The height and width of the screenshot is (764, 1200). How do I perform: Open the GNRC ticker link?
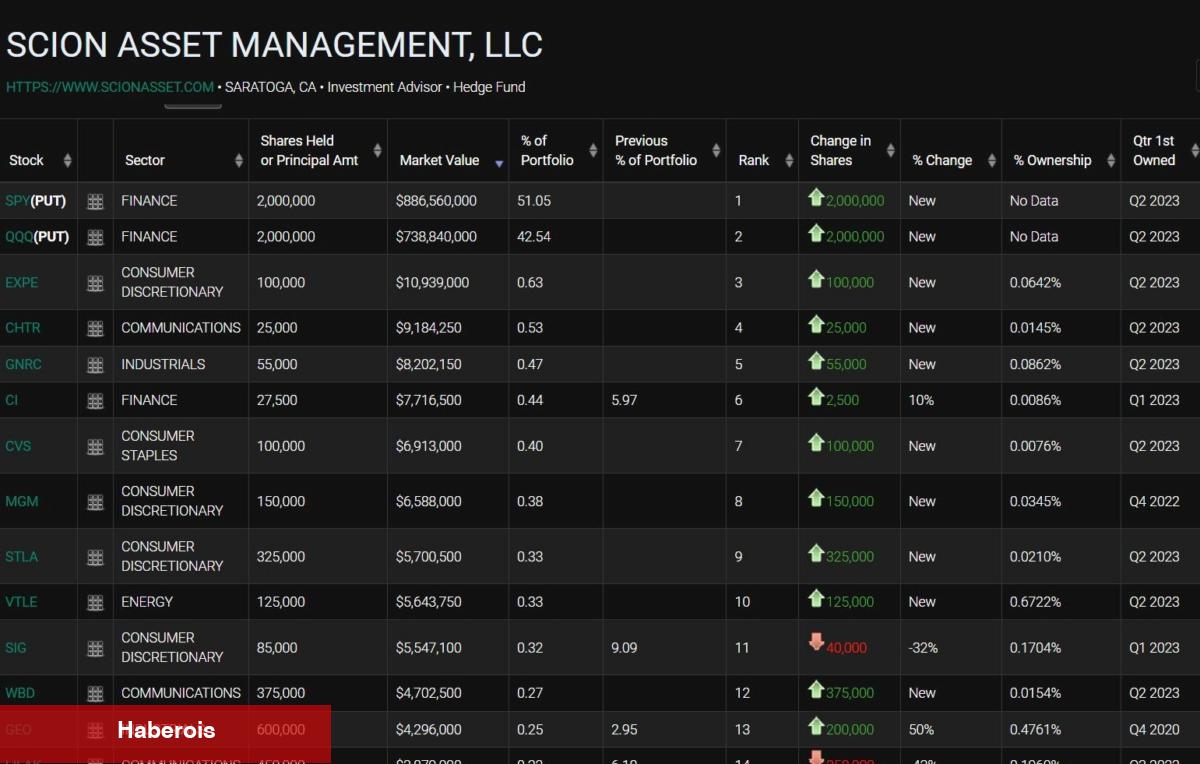tap(24, 365)
